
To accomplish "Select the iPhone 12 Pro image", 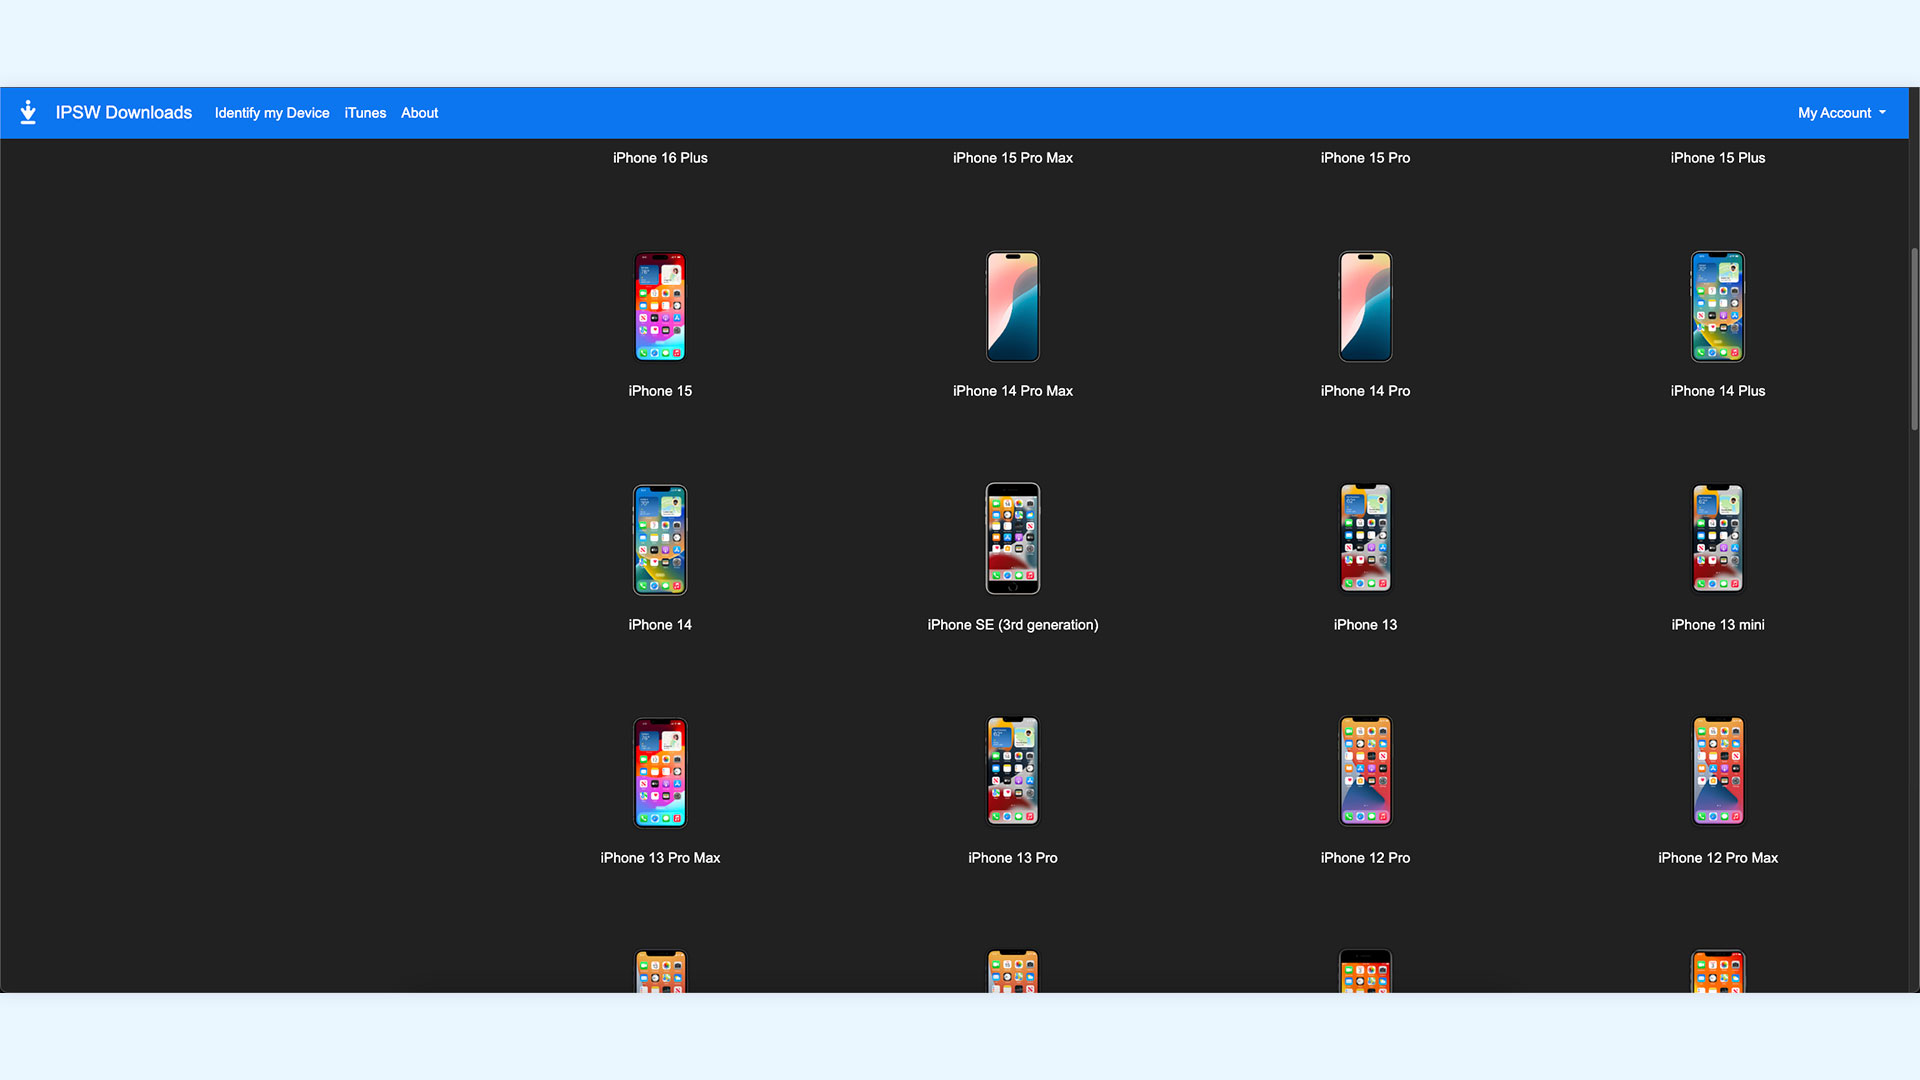I will [1365, 772].
